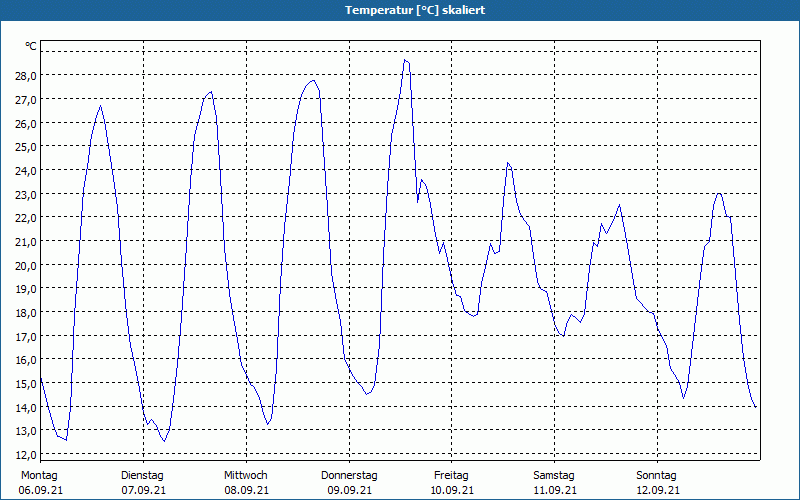Select the Donnerstag day label

click(349, 475)
